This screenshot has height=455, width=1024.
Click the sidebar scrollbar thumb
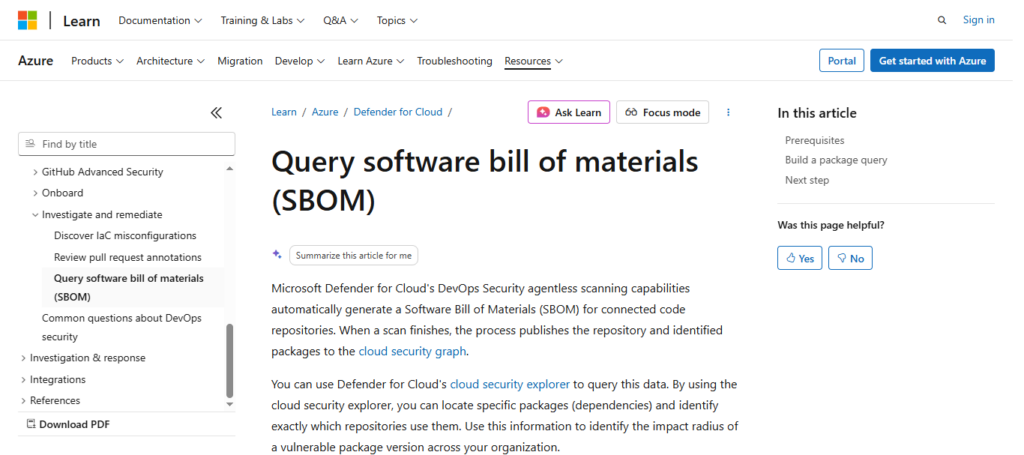click(x=229, y=360)
